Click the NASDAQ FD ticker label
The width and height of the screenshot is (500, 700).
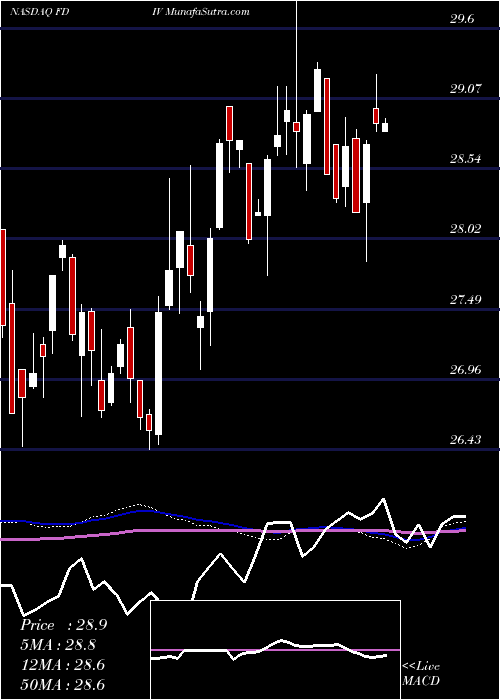click(x=38, y=12)
